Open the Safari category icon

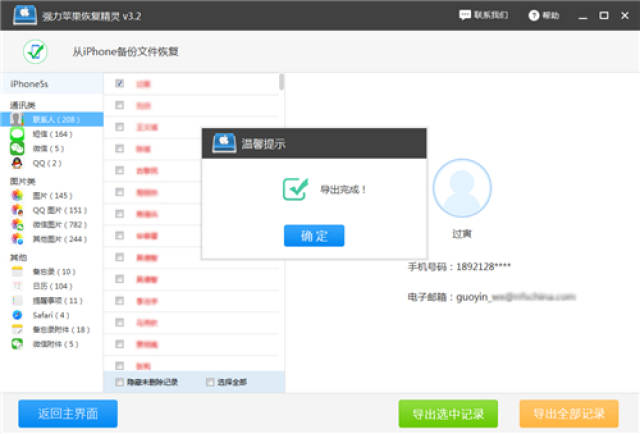point(17,315)
